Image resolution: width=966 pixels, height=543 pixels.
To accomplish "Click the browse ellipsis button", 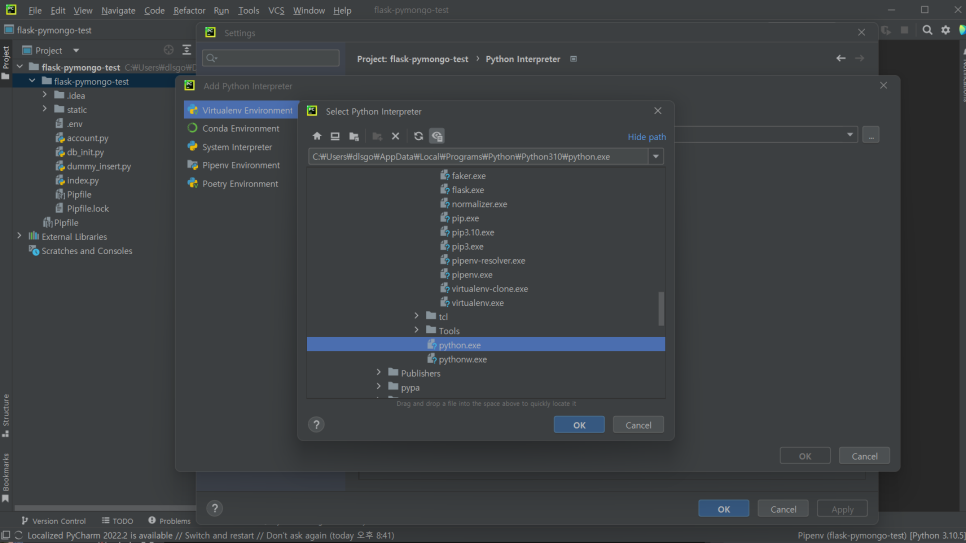I will (871, 135).
